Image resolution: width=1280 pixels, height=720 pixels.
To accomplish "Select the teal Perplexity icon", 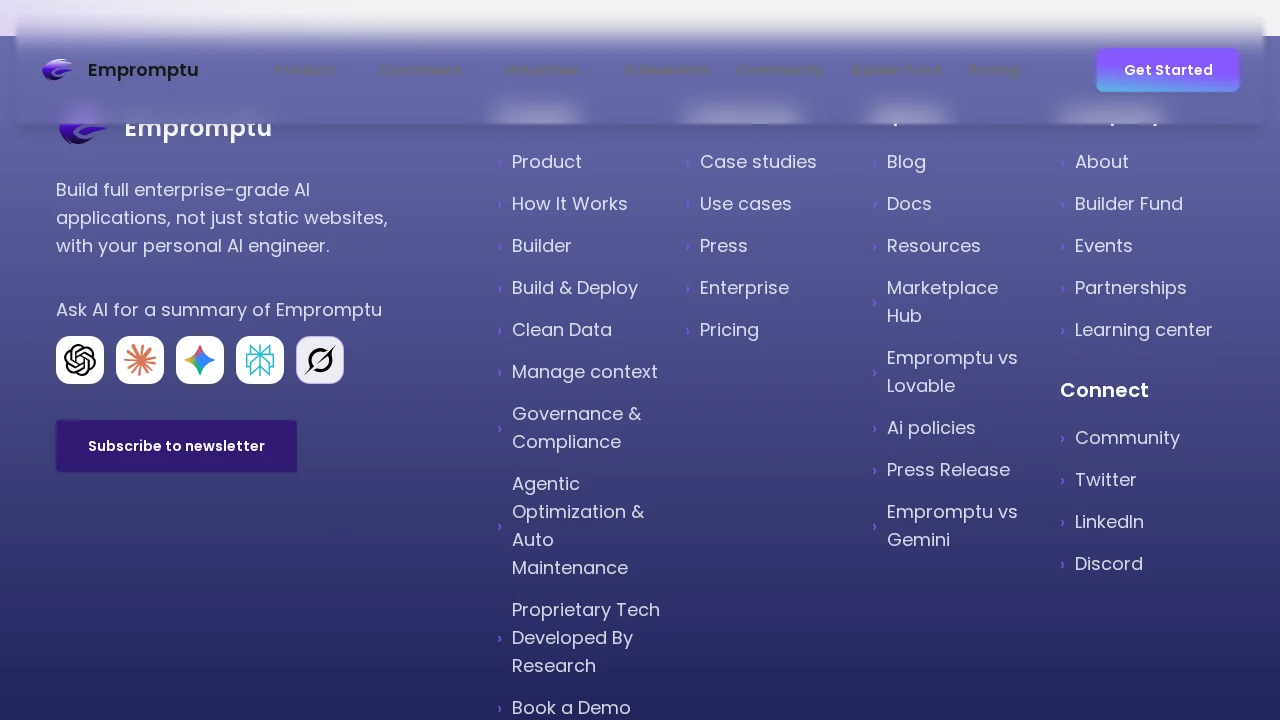I will coord(260,360).
